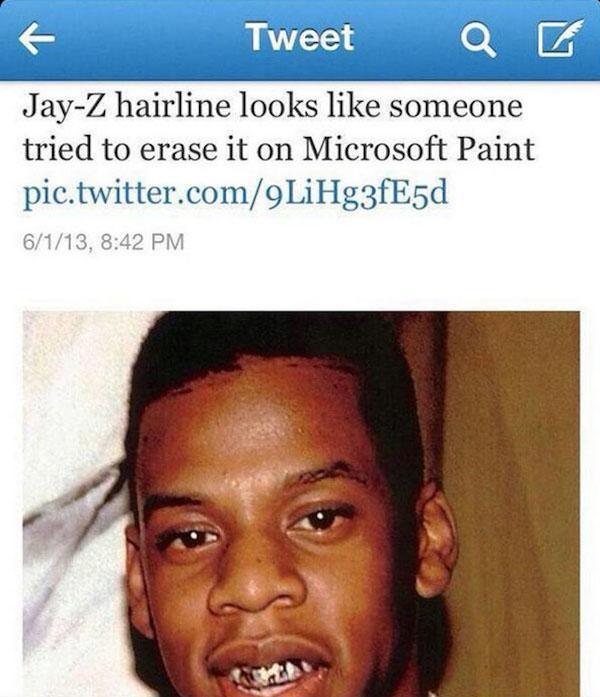The width and height of the screenshot is (600, 697).
Task: Return to timeline via the left arrow
Action: [36, 39]
